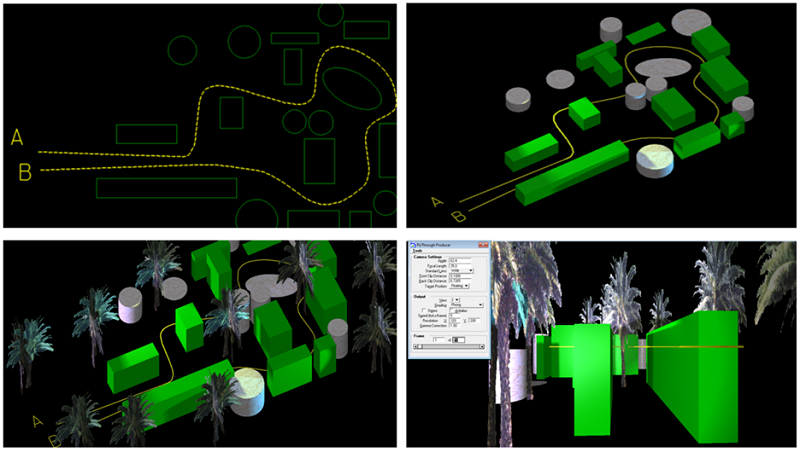The height and width of the screenshot is (452, 800).
Task: Toggle the Antialias checkbox
Action: click(451, 311)
